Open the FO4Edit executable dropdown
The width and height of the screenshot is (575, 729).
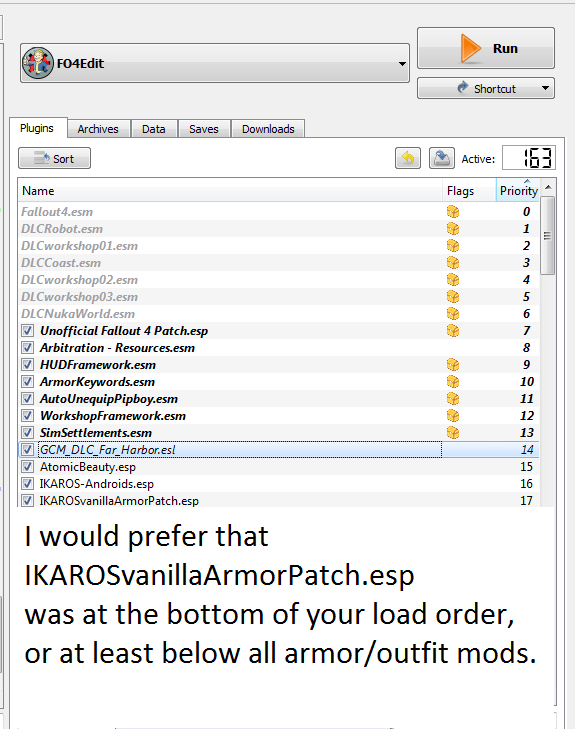coord(215,63)
